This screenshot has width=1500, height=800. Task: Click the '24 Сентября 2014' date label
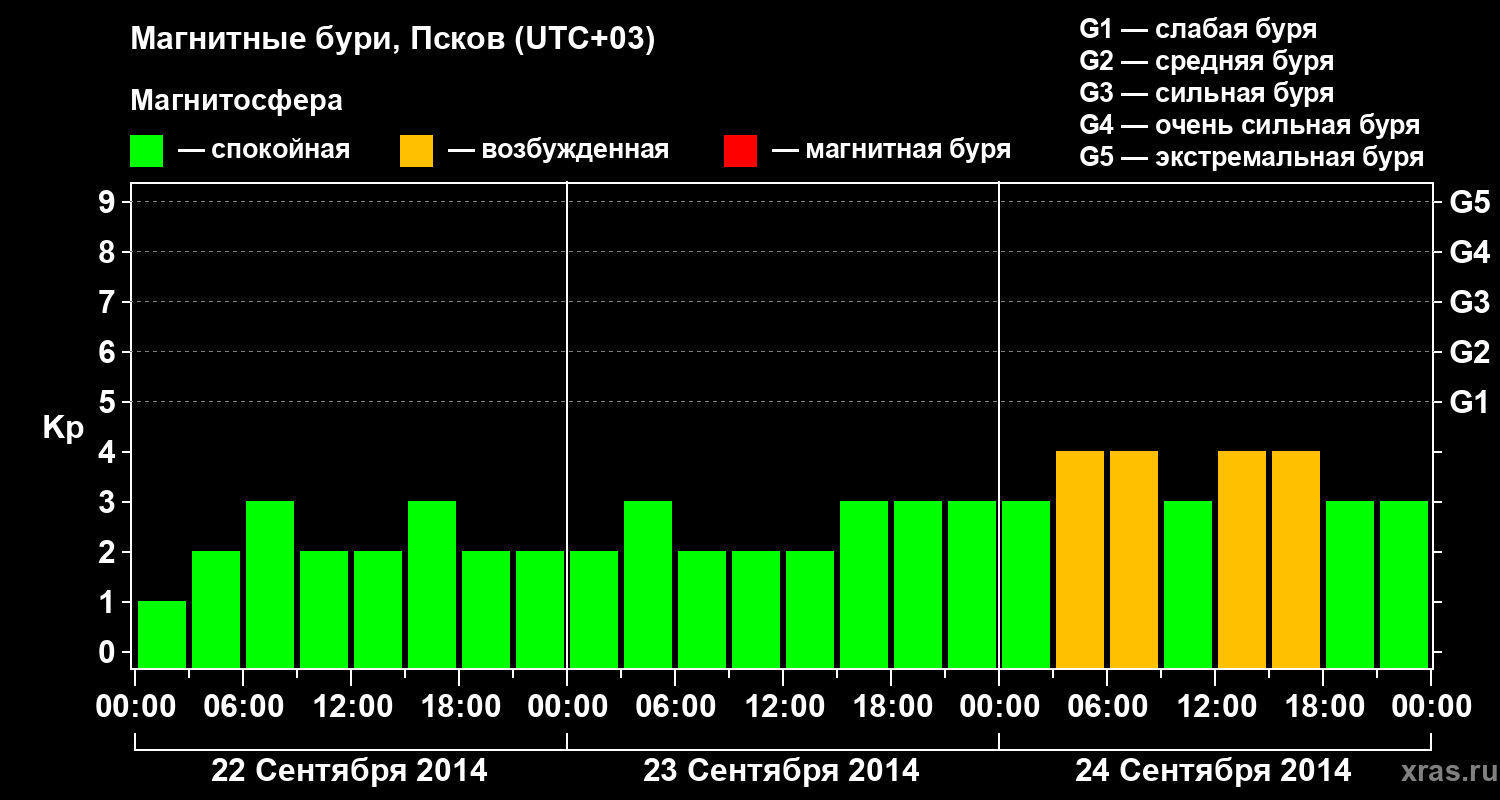[1213, 771]
